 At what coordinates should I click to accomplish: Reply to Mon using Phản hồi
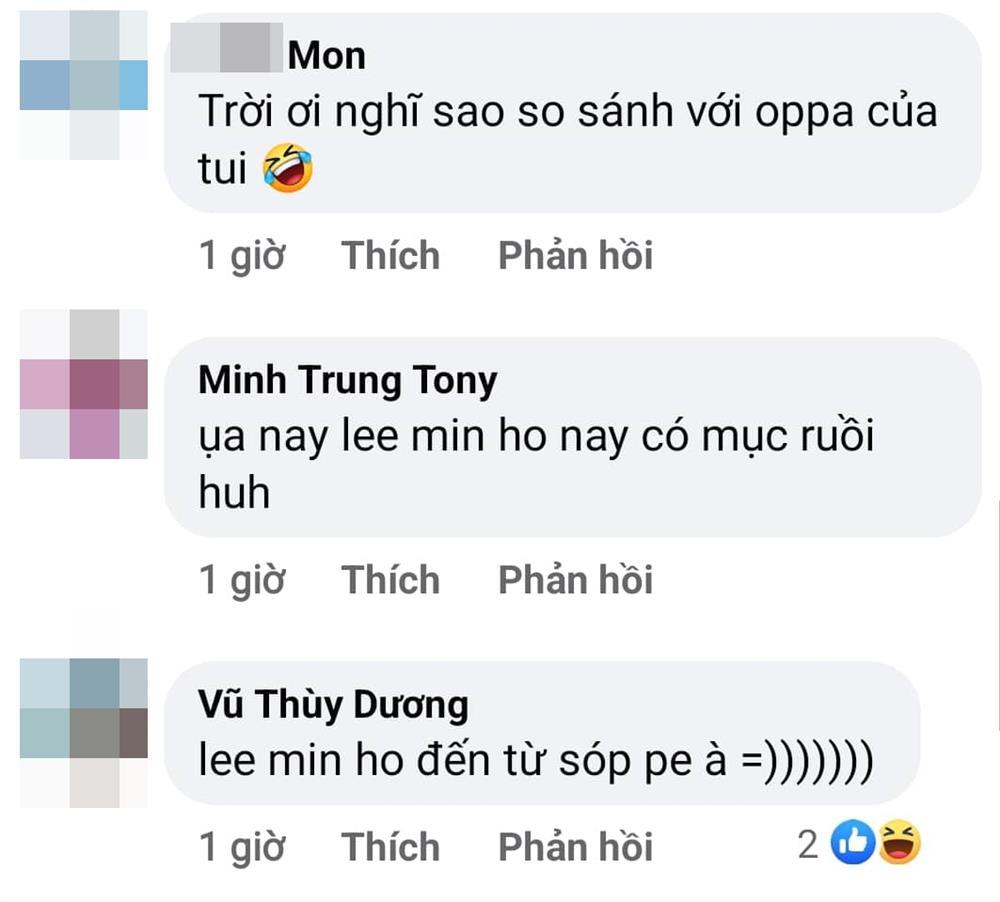(574, 256)
